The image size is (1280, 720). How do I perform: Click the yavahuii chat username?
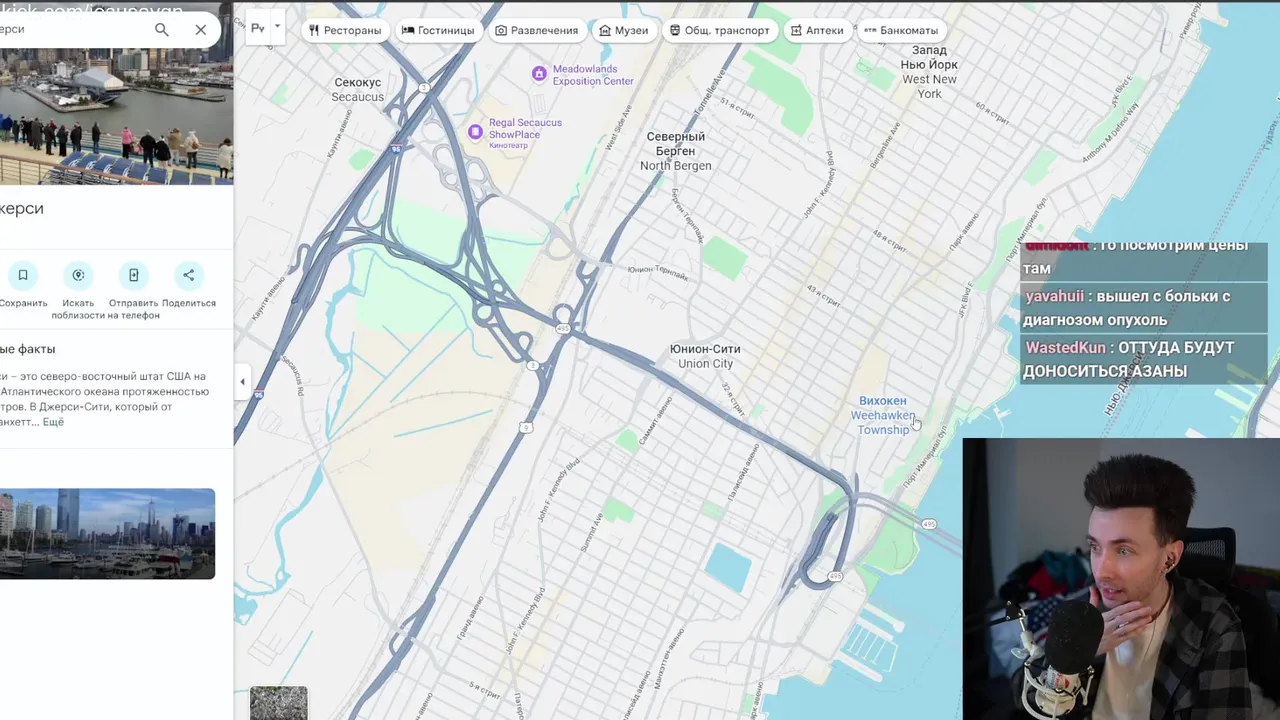pyautogui.click(x=1054, y=296)
